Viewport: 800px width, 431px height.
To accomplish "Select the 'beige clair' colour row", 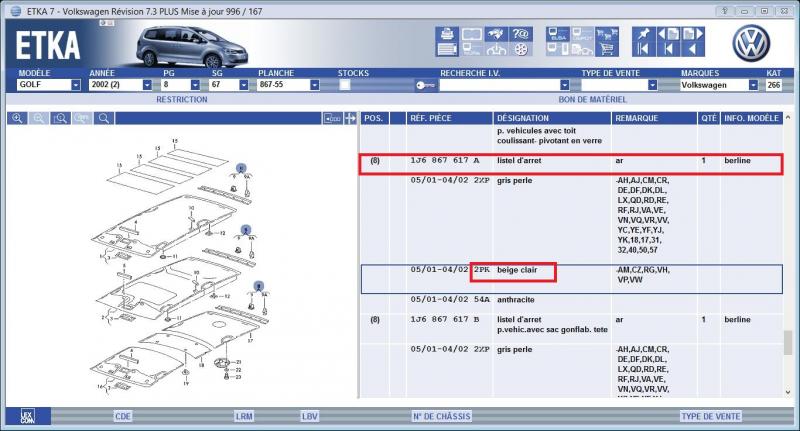I will click(x=571, y=279).
